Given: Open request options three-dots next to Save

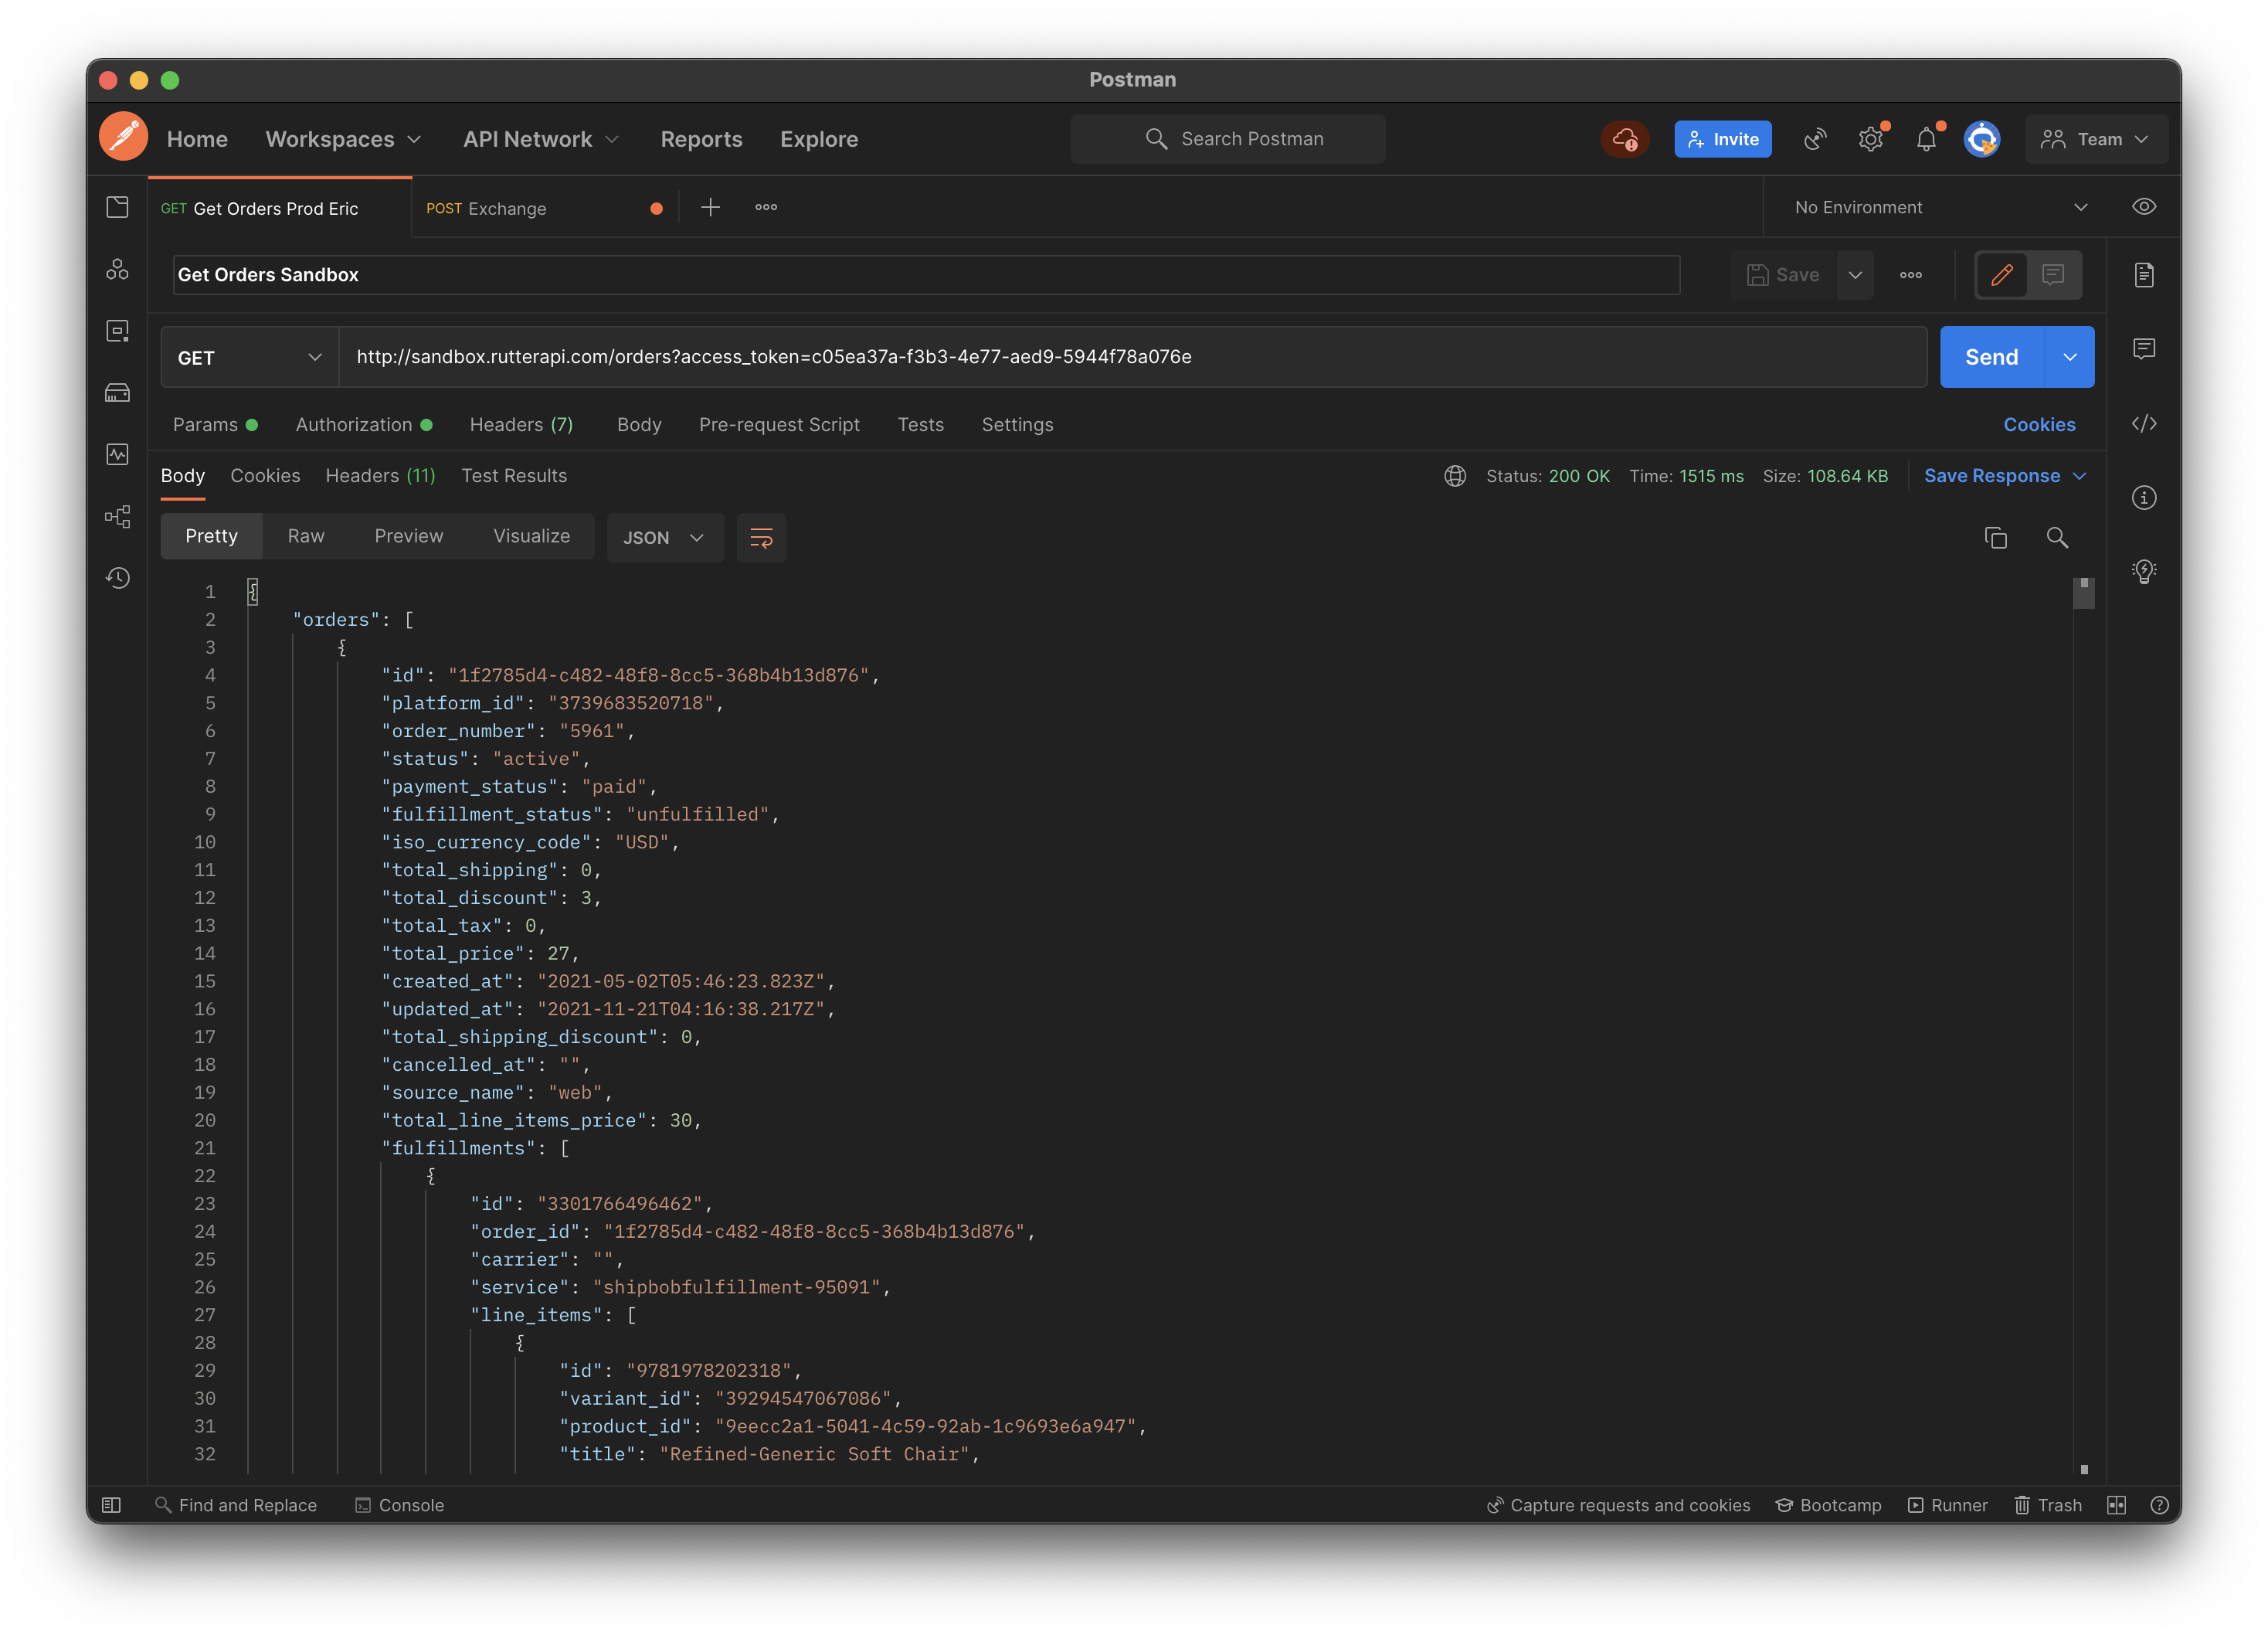Looking at the screenshot, I should pos(1911,275).
